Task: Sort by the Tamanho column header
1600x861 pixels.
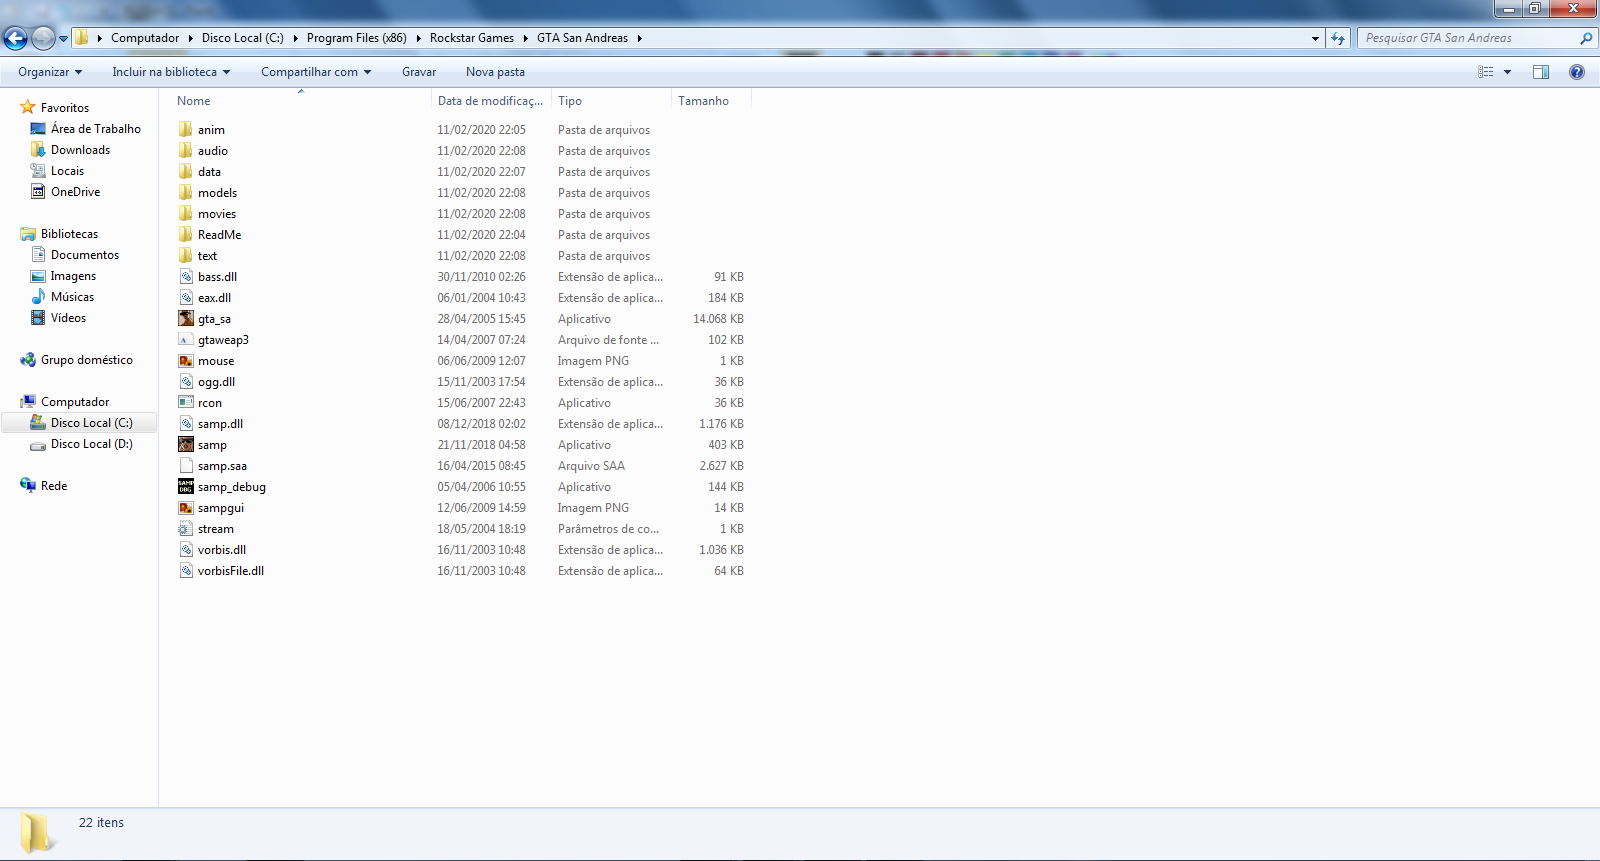Action: pyautogui.click(x=711, y=100)
